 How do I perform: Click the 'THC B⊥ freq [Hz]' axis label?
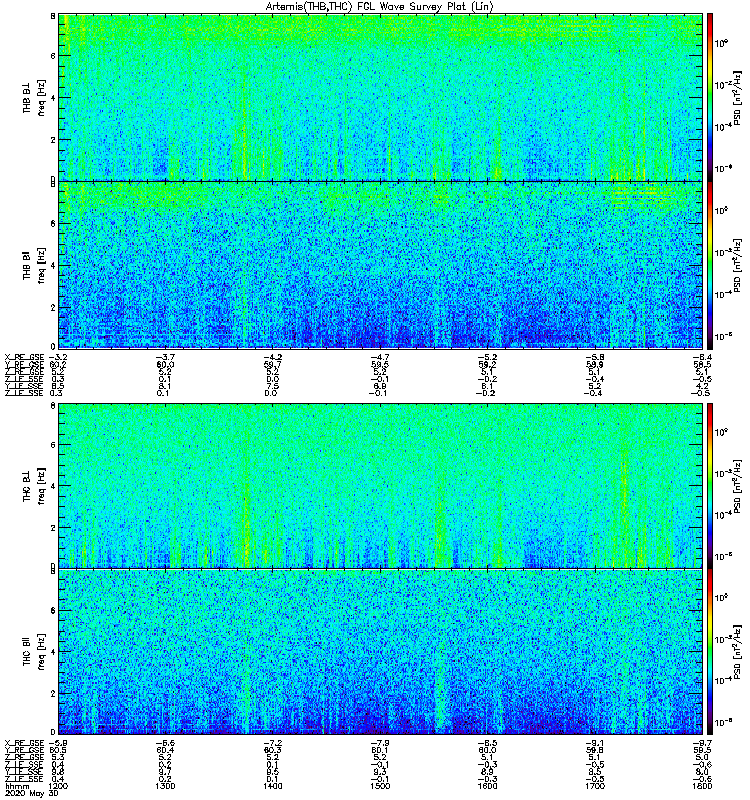pyautogui.click(x=34, y=486)
